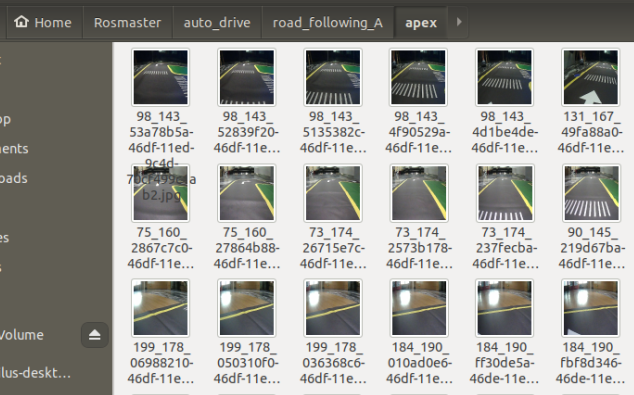This screenshot has height=395, width=634.
Task: Go to Rosmaster folder in path bar
Action: [x=127, y=23]
